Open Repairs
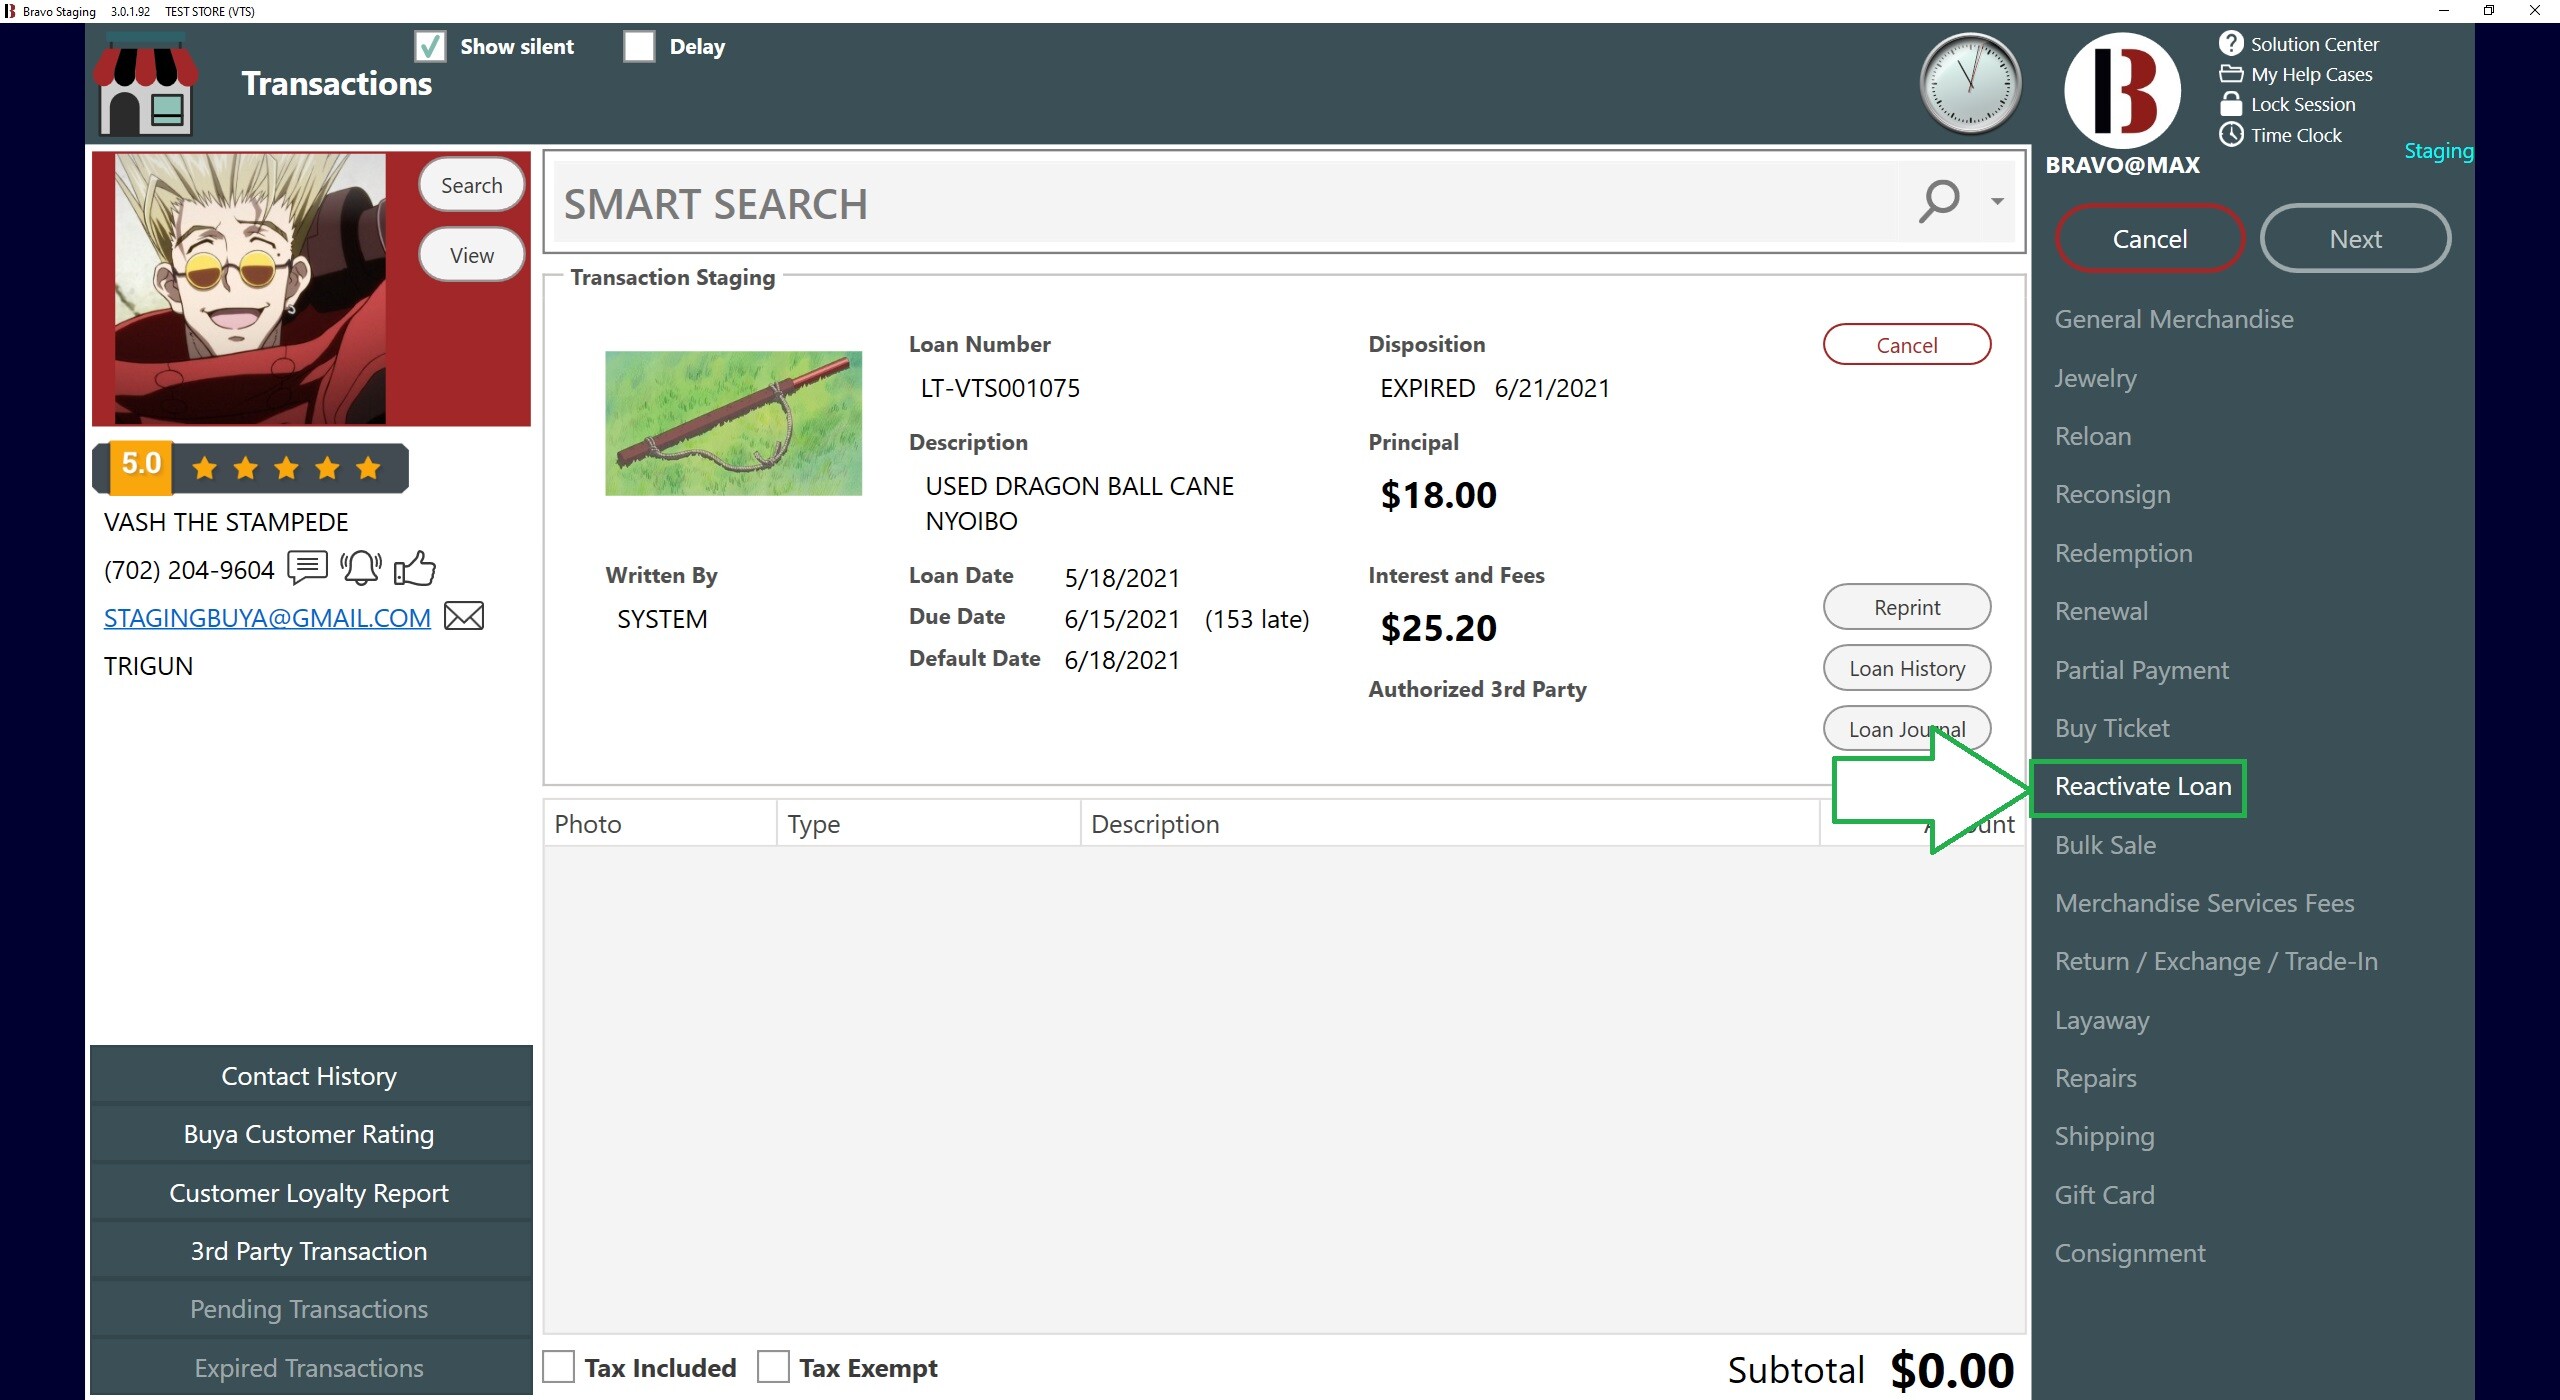Viewport: 2560px width, 1400px height. 2095,1078
